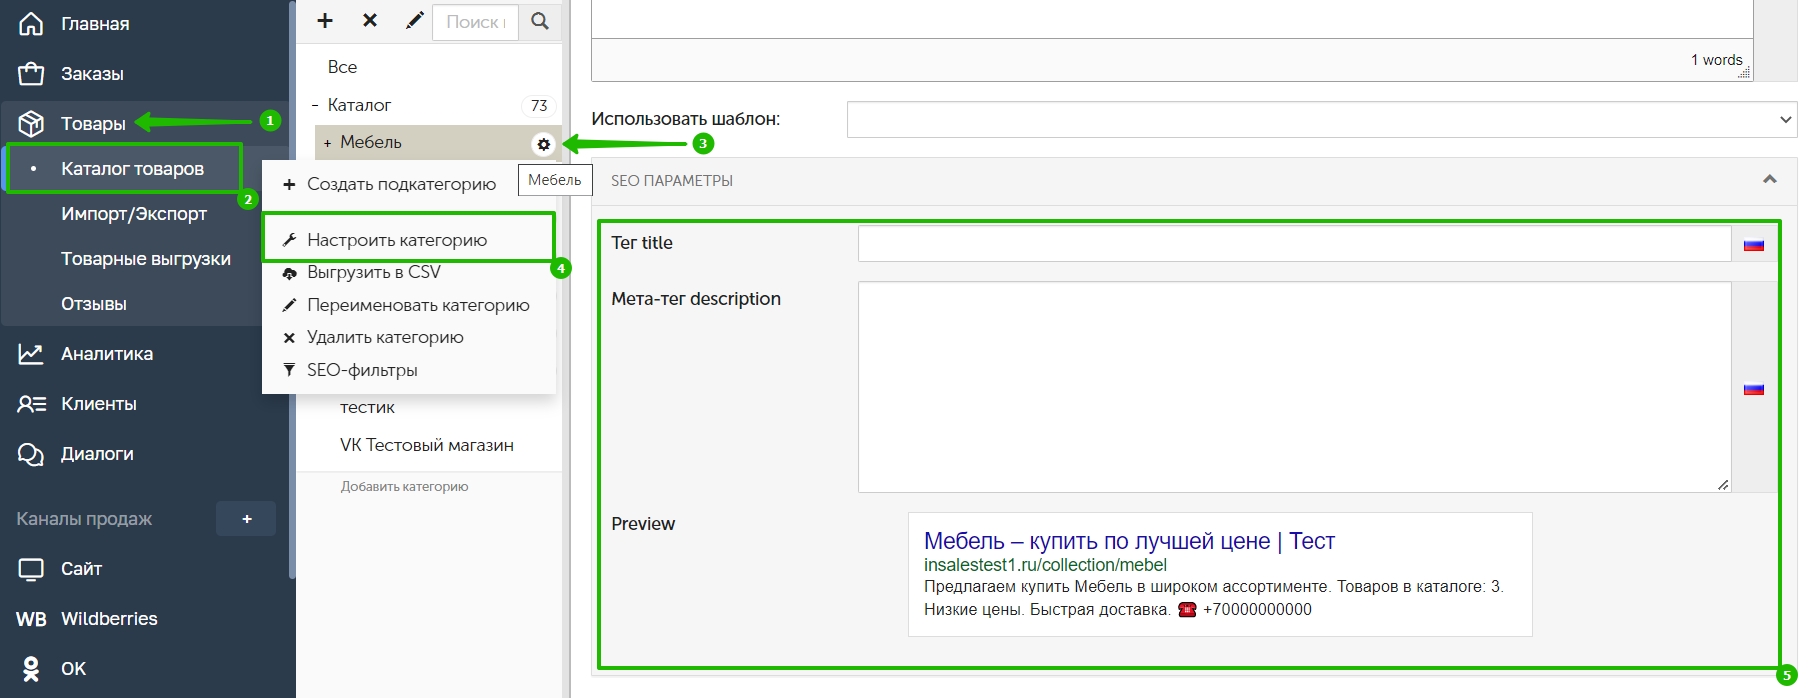Click X icon to delete category
This screenshot has height=698, width=1814.
370,21
